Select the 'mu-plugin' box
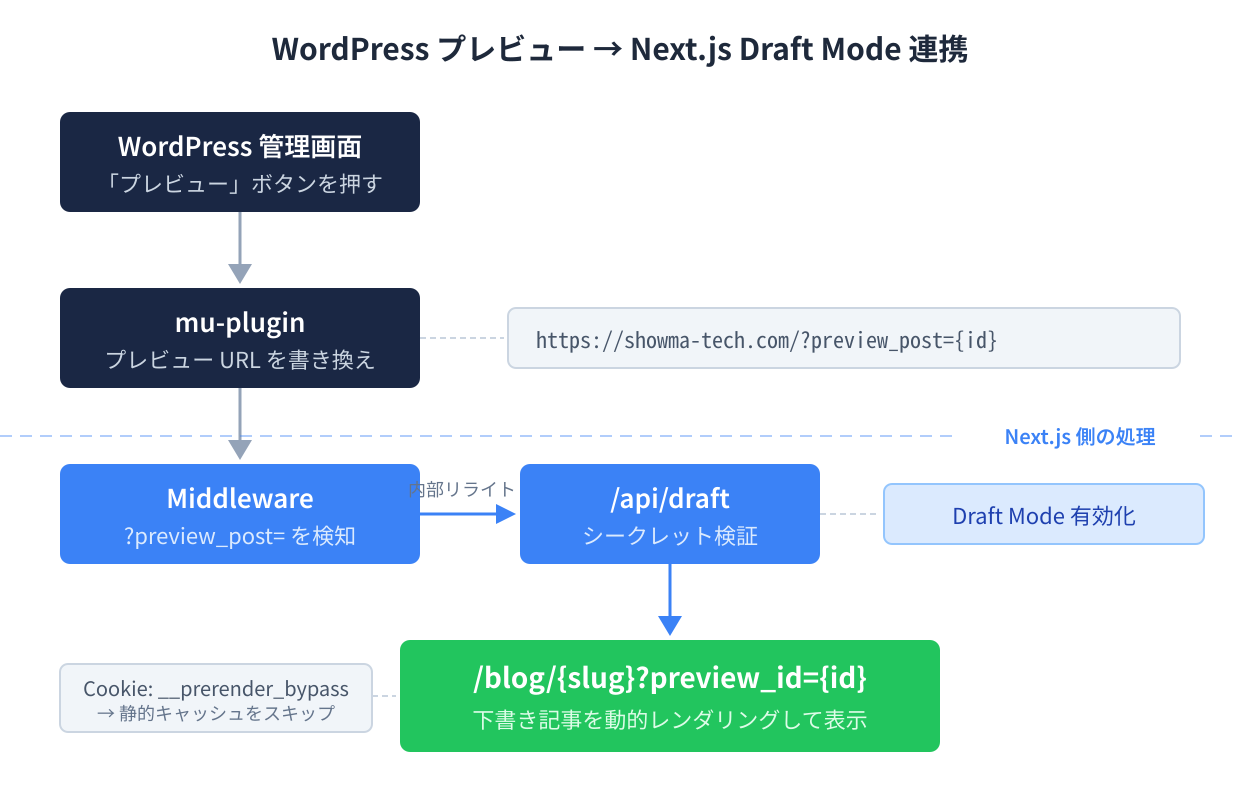Image resolution: width=1240 pixels, height=800 pixels. [x=240, y=338]
